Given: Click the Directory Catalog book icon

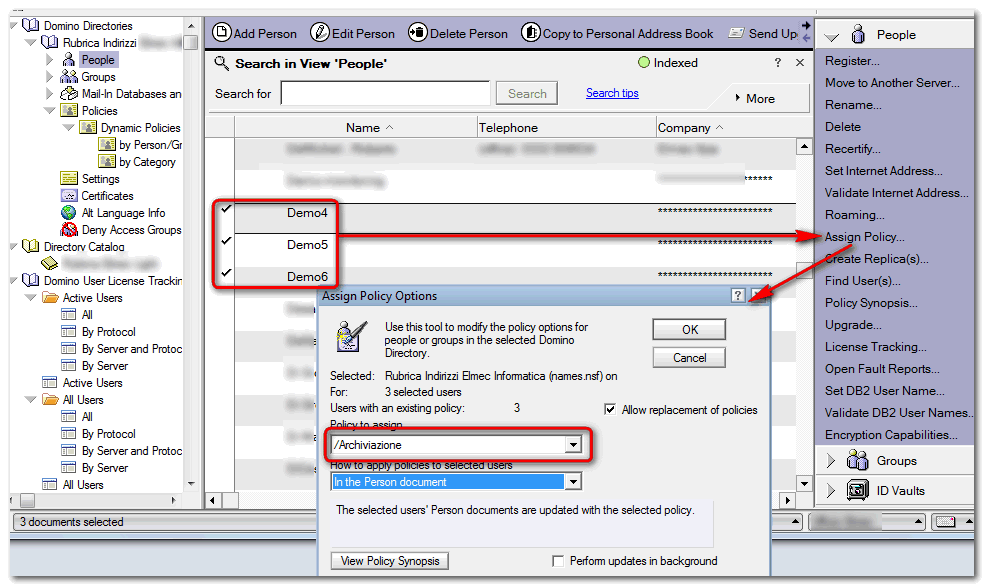Looking at the screenshot, I should (30, 246).
